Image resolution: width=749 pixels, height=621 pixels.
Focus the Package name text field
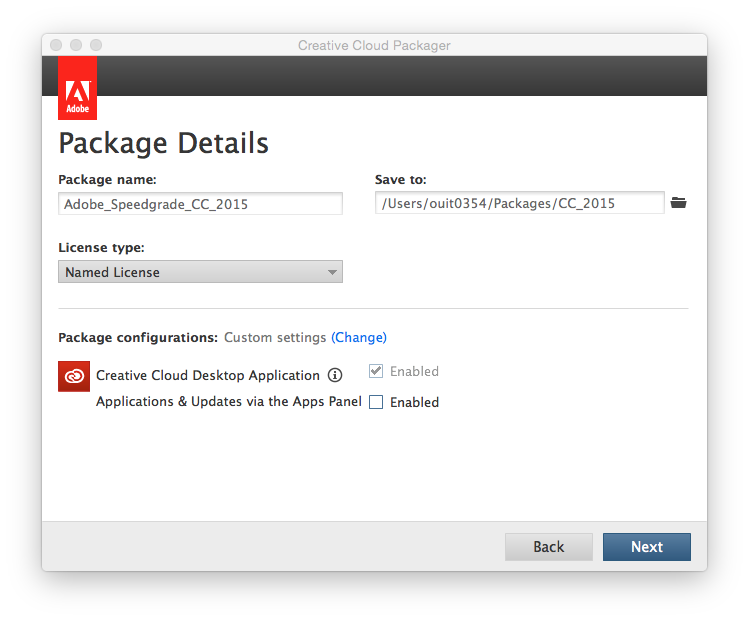[200, 204]
